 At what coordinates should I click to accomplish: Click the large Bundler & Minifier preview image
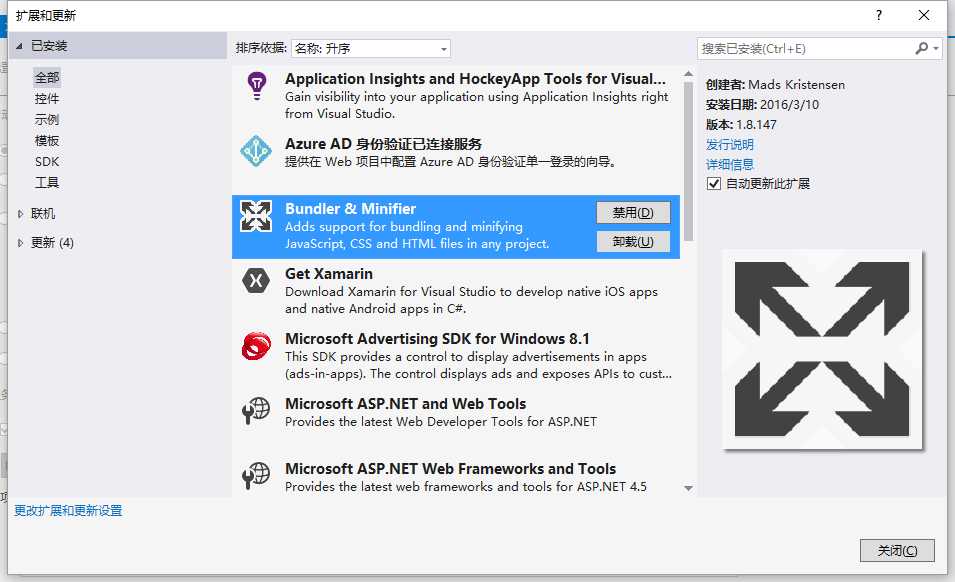(822, 349)
